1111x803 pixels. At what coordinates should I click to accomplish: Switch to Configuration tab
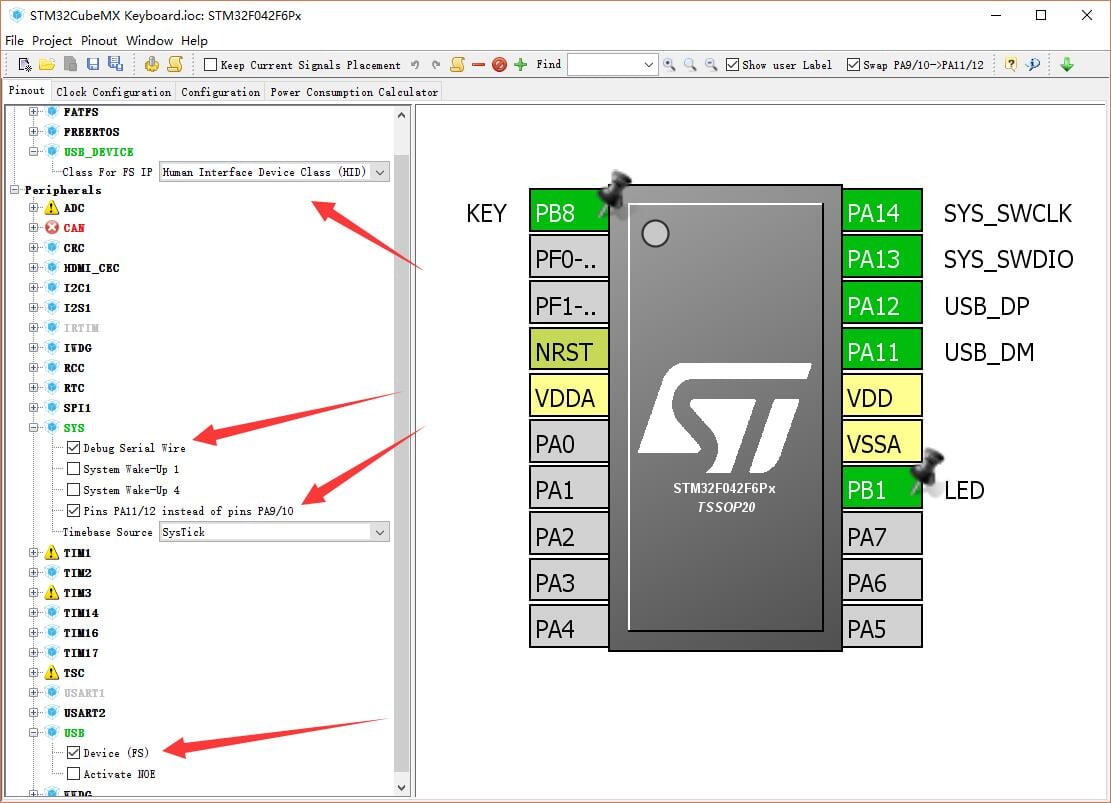(220, 91)
